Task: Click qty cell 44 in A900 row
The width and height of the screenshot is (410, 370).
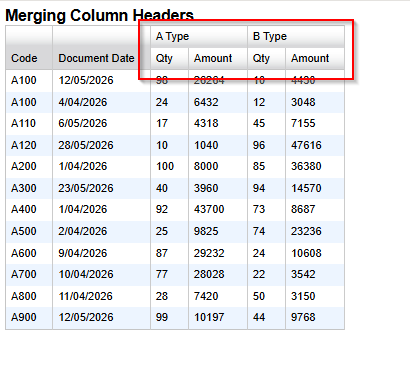Action: click(266, 317)
